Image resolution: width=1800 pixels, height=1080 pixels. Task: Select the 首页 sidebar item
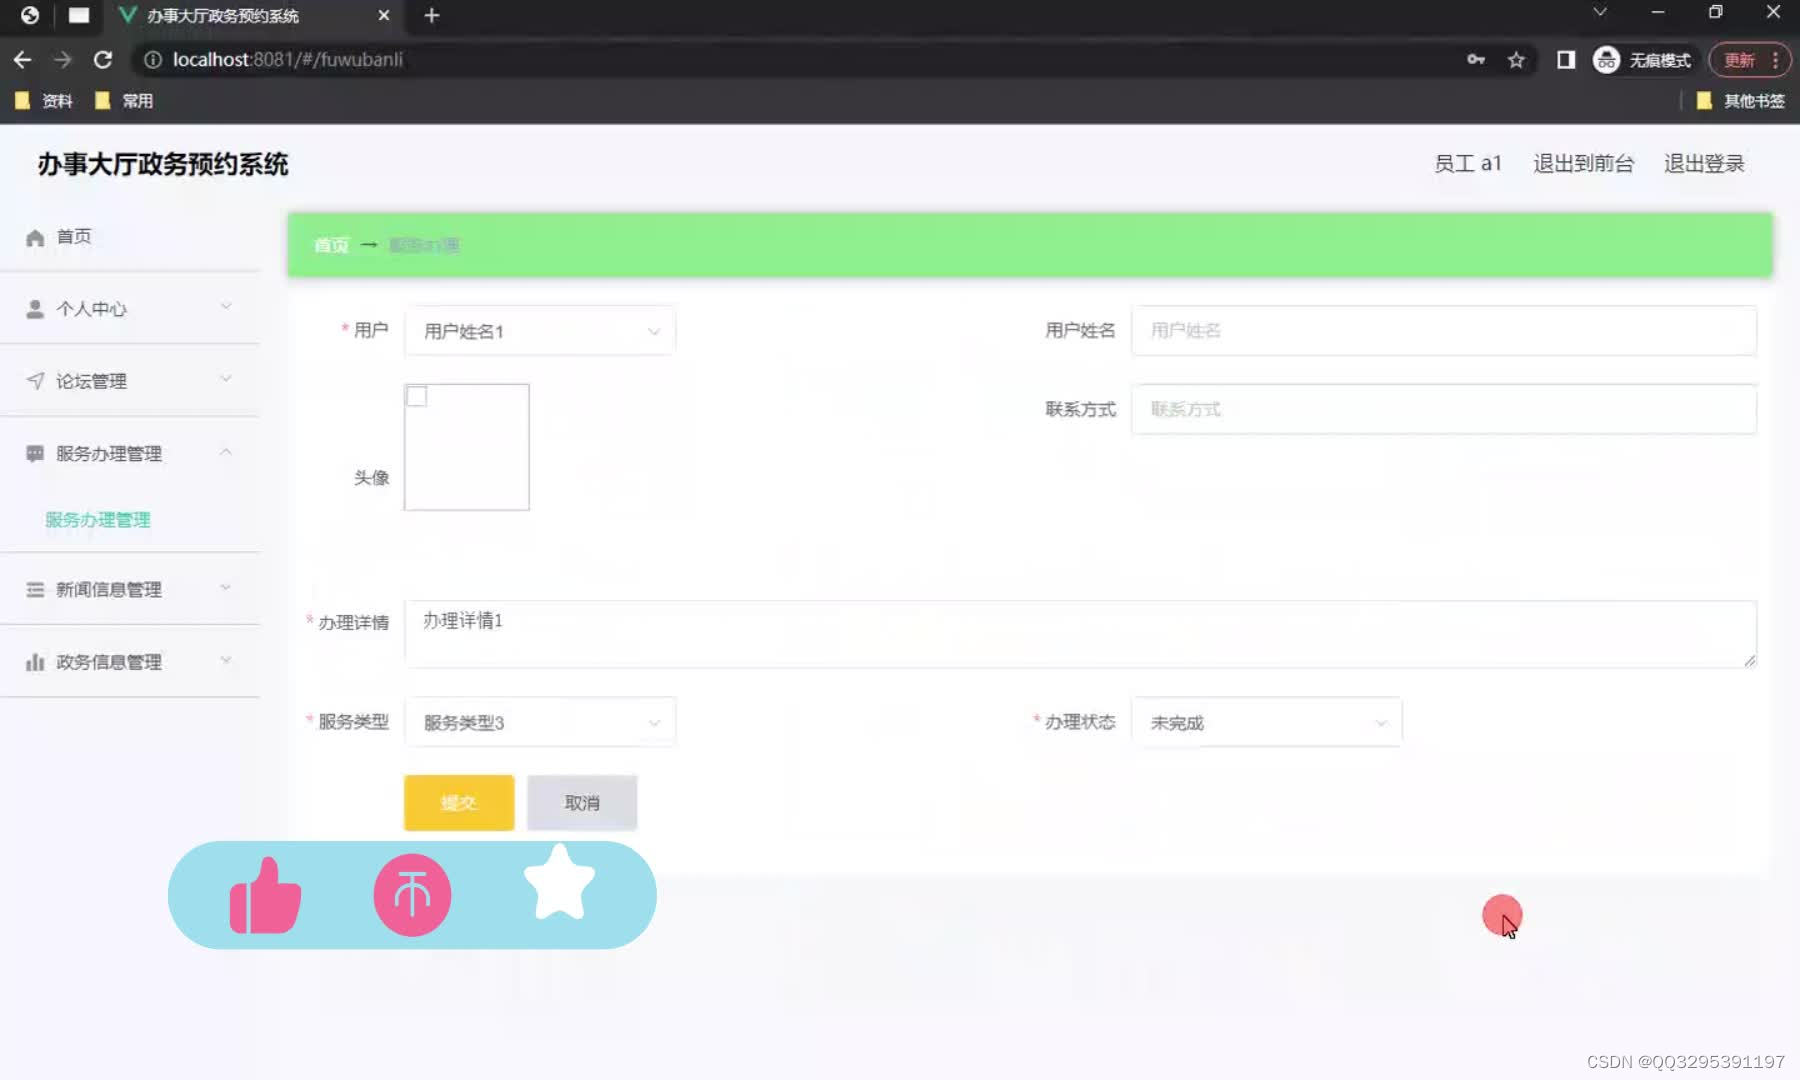pyautogui.click(x=129, y=237)
